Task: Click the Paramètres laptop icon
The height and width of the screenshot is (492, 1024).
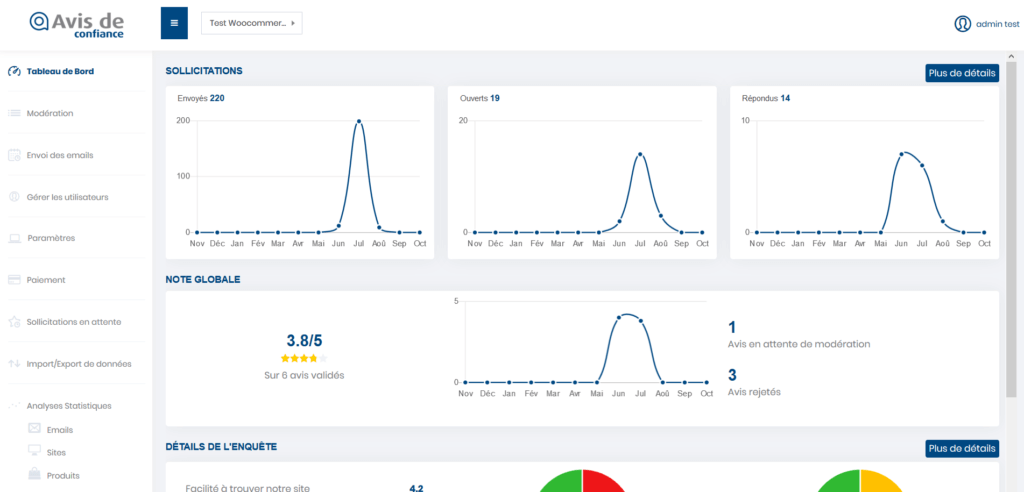Action: (14, 238)
